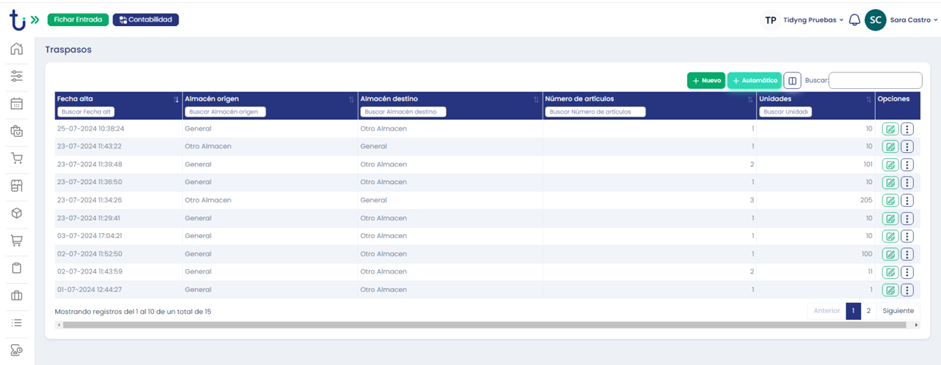Open Sara Castro user menu
This screenshot has width=941, height=365.
901,20
